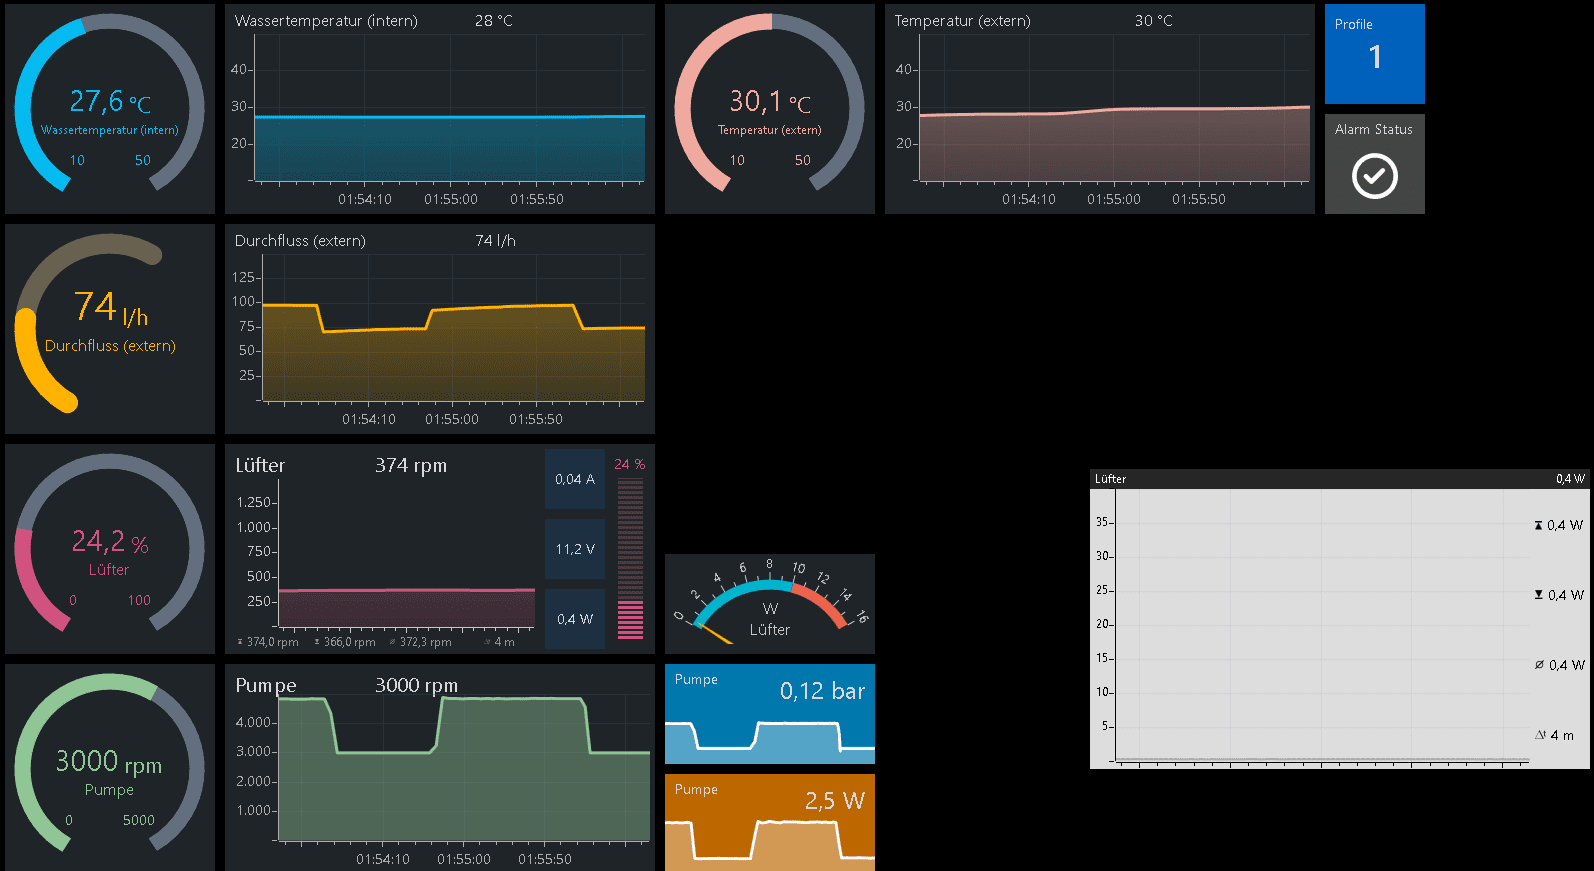
Task: Open the blue Profile 1 tile
Action: 1375,54
